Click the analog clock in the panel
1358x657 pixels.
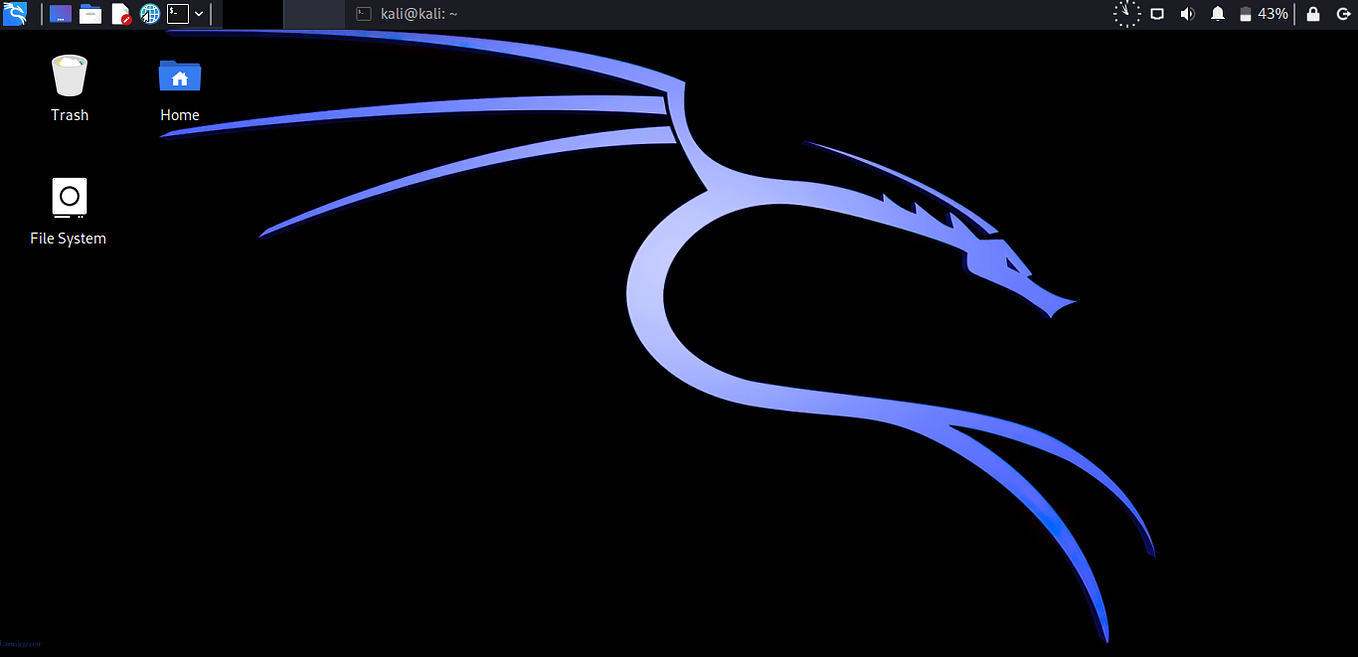[x=1127, y=14]
